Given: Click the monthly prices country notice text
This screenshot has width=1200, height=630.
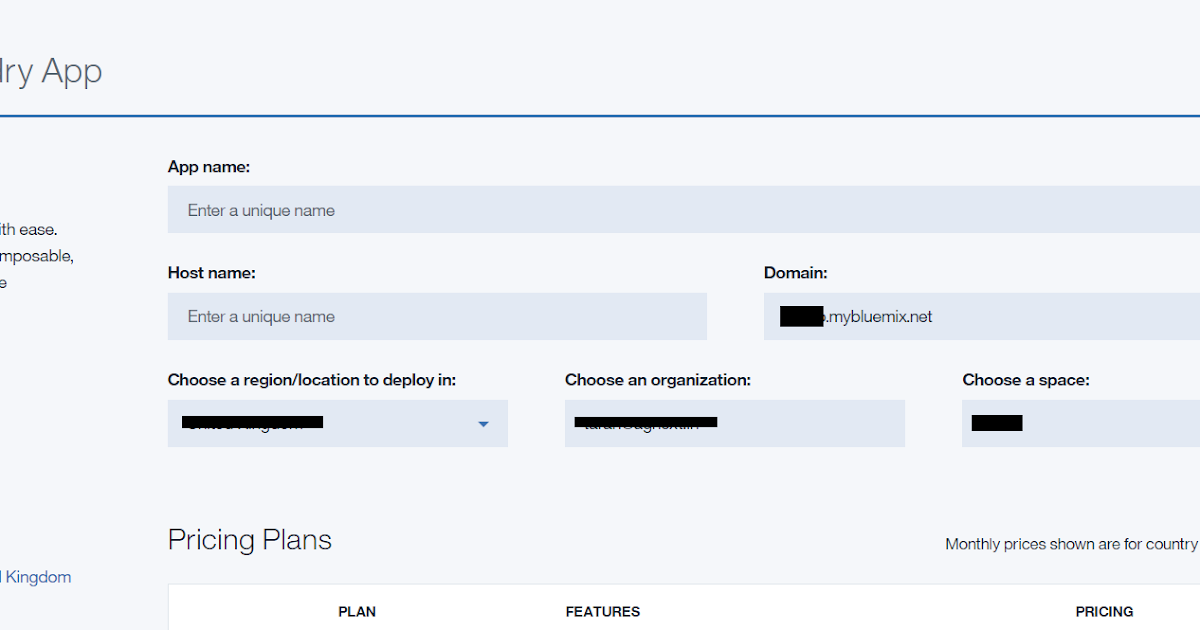Looking at the screenshot, I should [1072, 544].
